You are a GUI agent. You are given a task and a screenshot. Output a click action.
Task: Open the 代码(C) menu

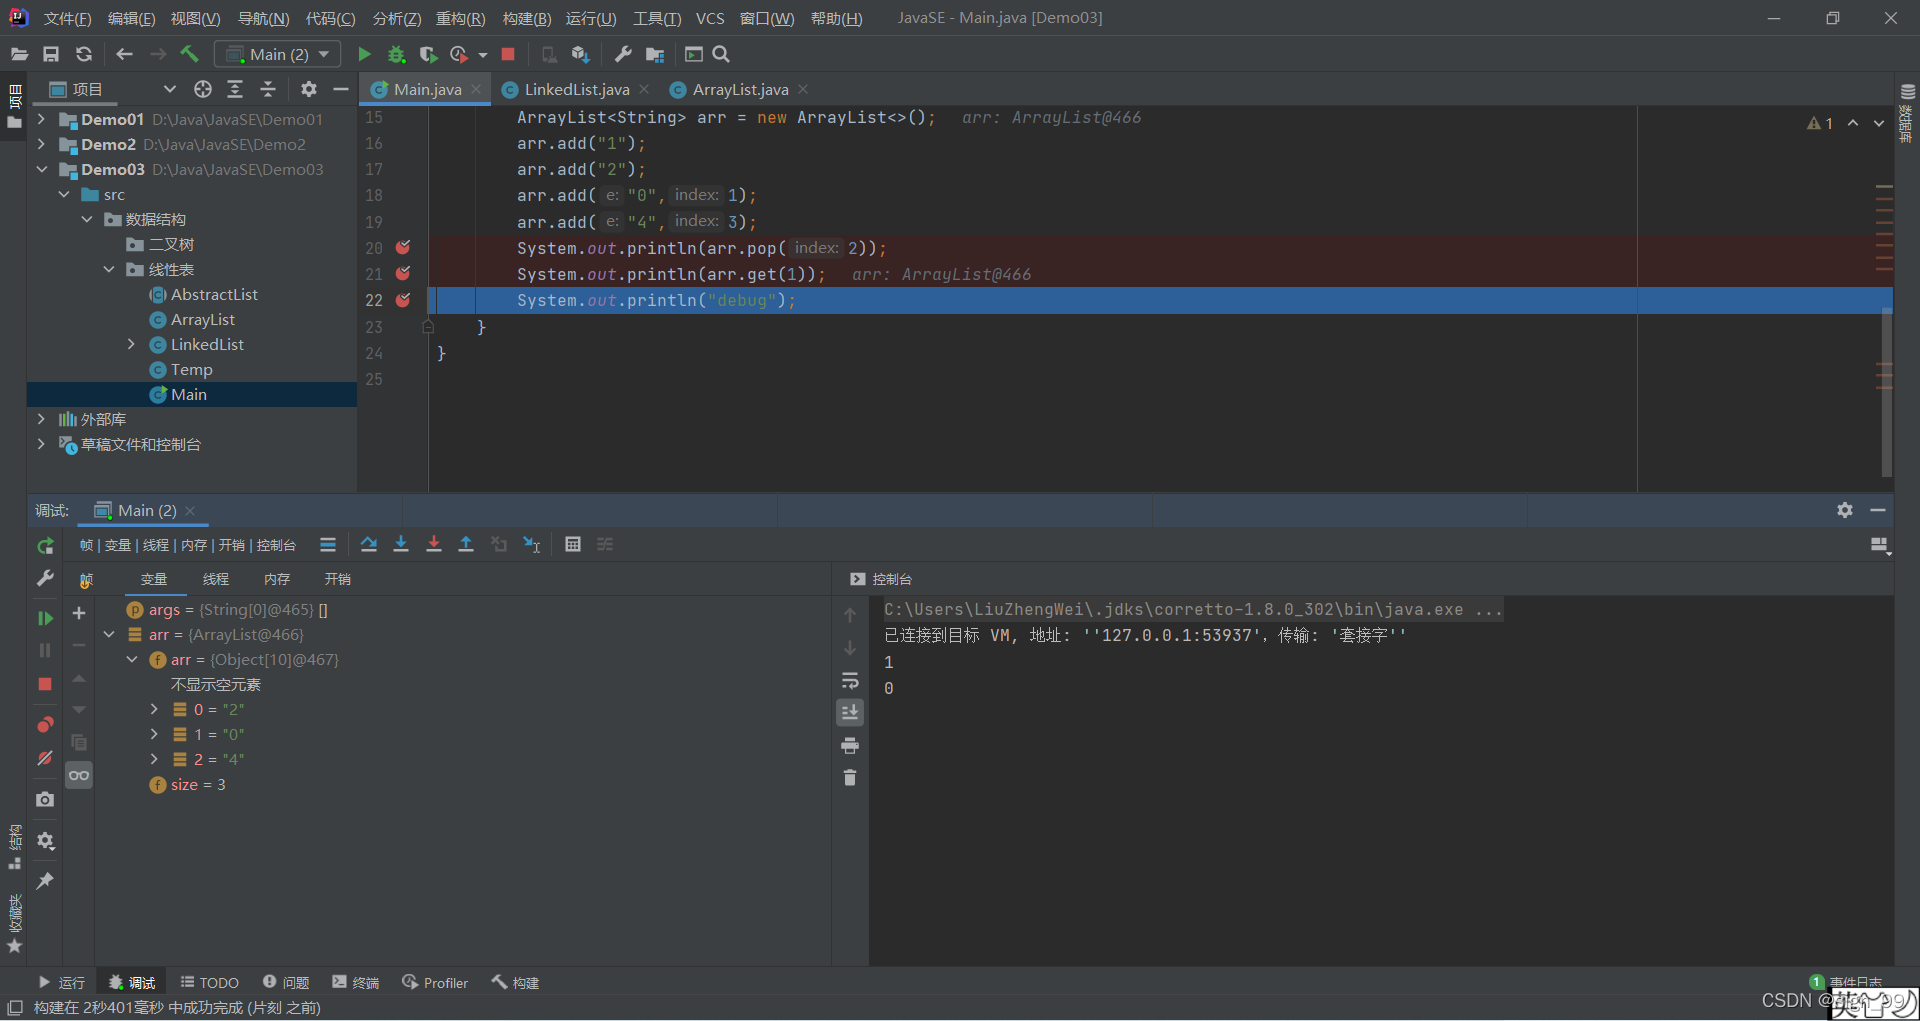(x=330, y=18)
